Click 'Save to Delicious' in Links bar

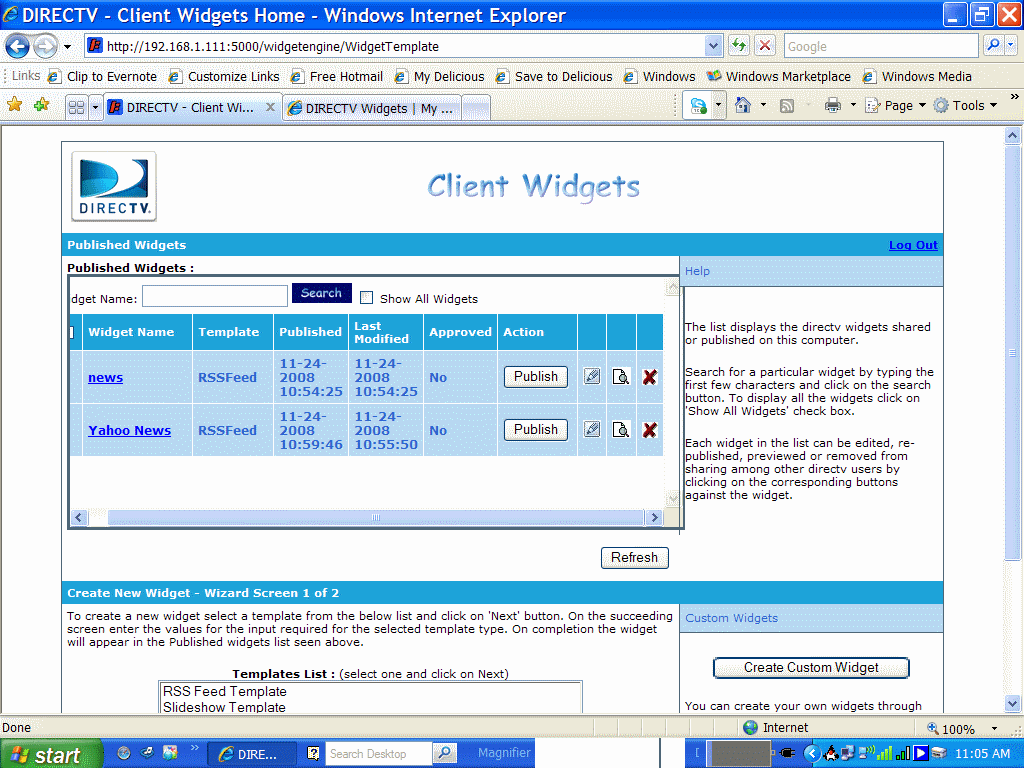tap(554, 76)
